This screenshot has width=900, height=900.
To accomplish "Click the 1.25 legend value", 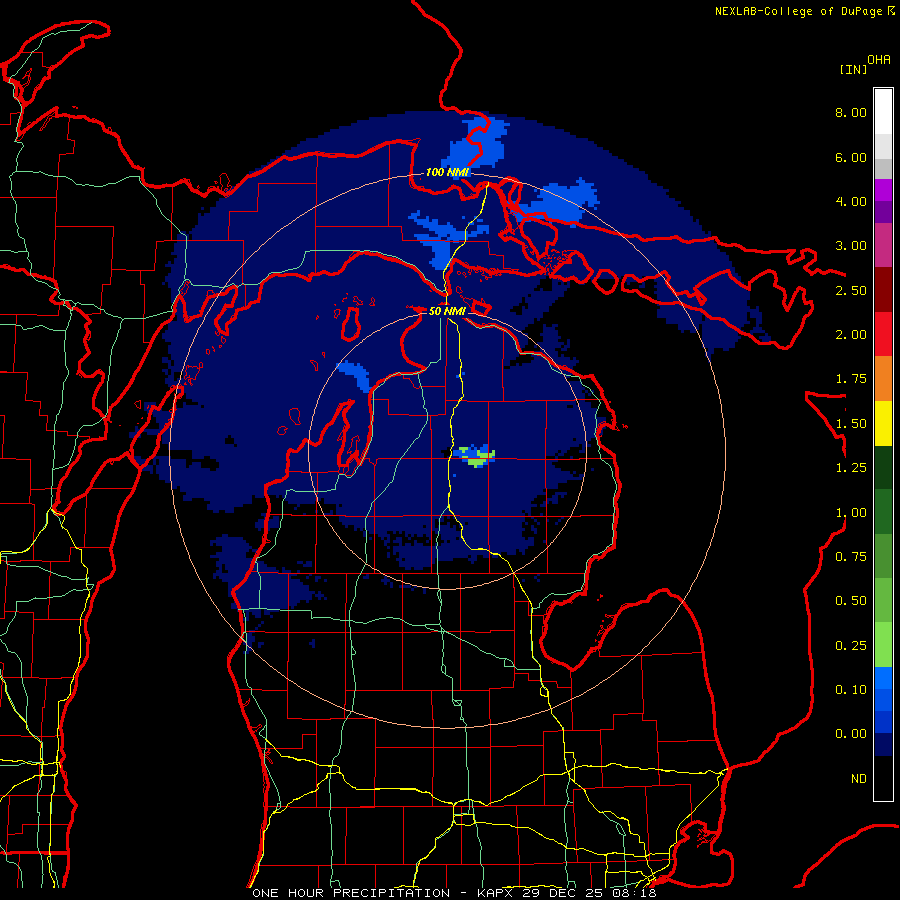I will point(851,468).
